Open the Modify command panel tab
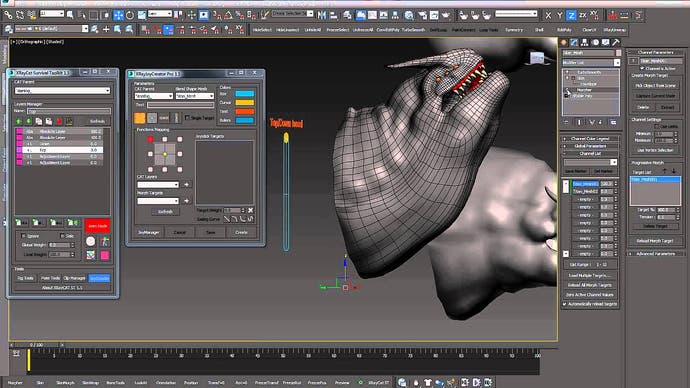 (574, 43)
